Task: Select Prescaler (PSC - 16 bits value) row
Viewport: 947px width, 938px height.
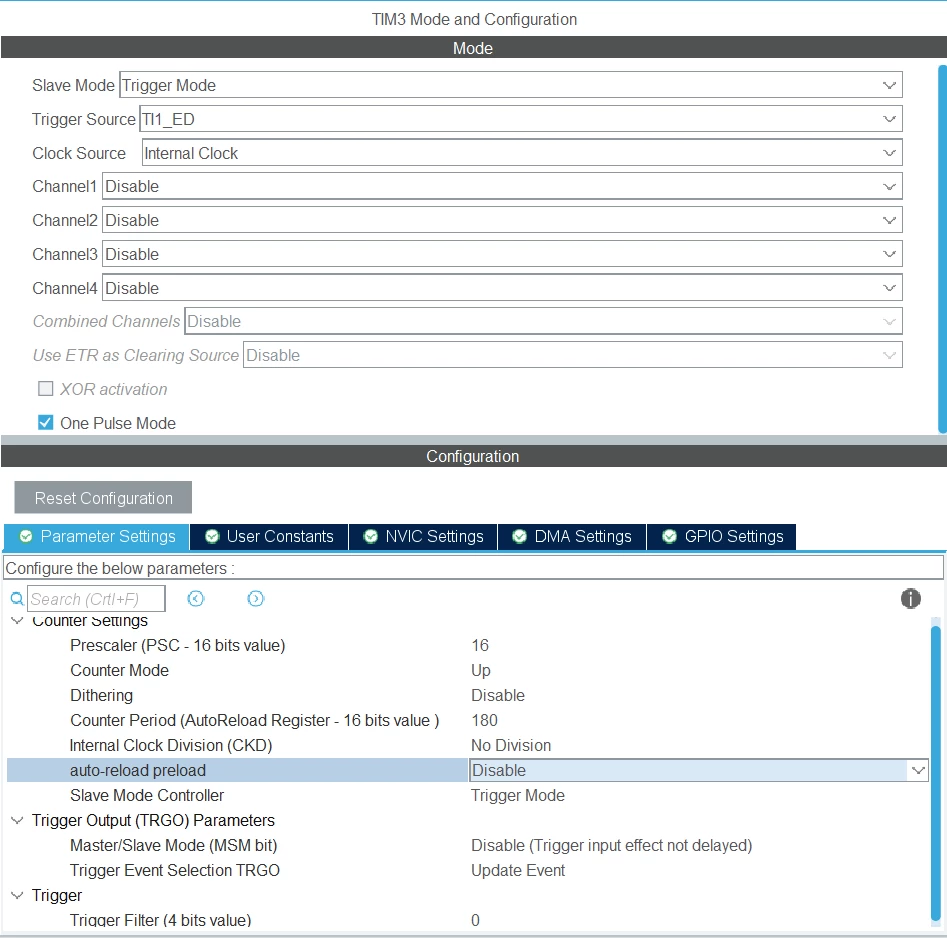Action: [x=177, y=645]
